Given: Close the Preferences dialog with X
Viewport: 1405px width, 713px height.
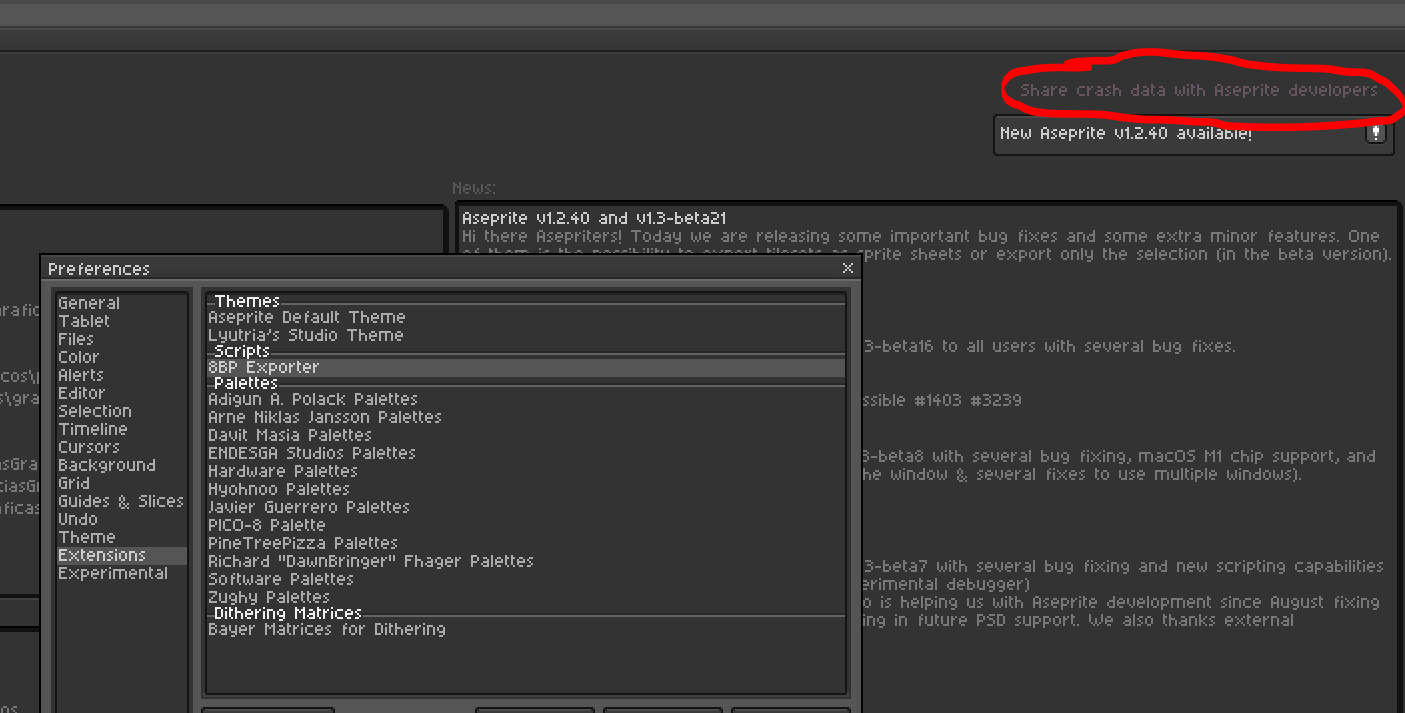Looking at the screenshot, I should [x=848, y=268].
